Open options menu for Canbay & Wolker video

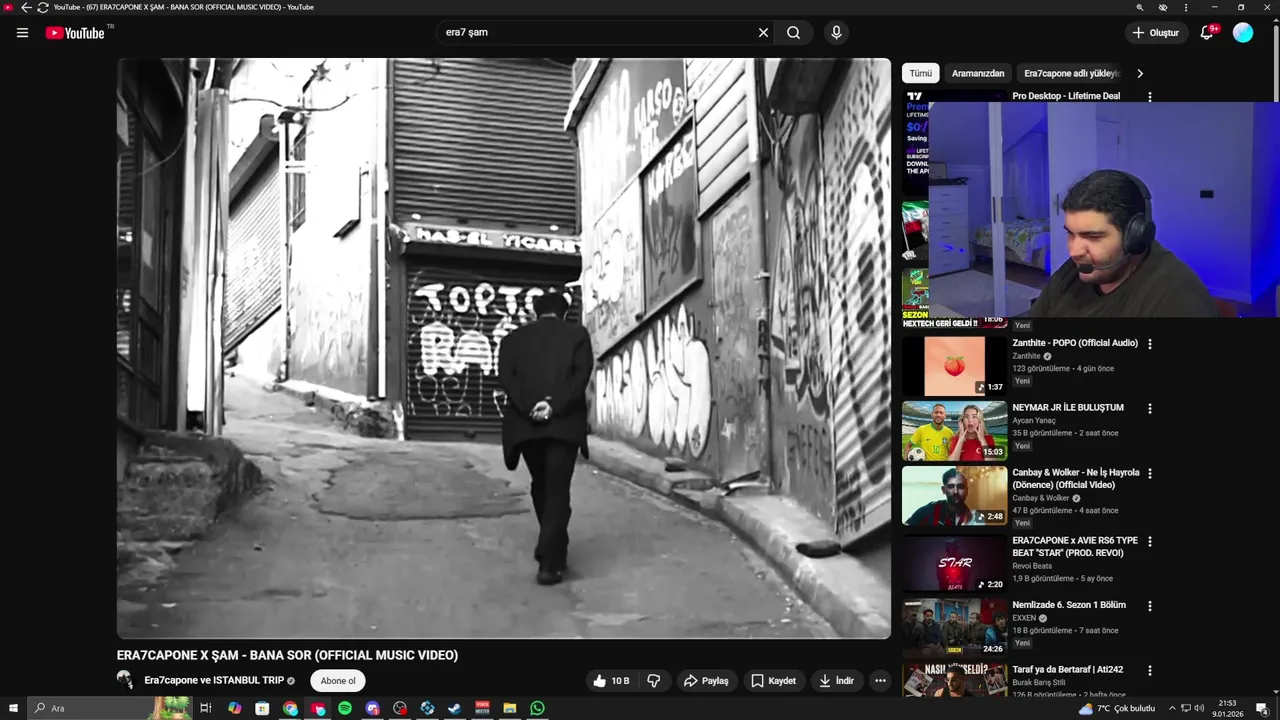pyautogui.click(x=1150, y=473)
